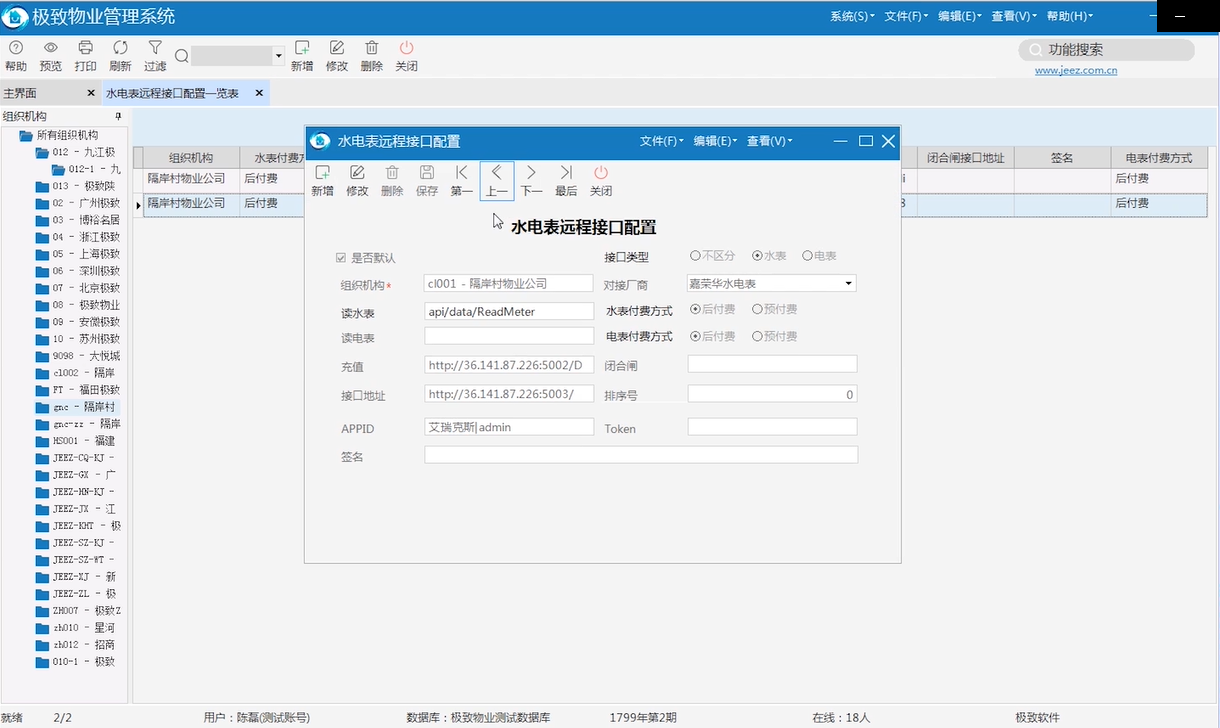
Task: Click dialog Delete (删除) icon
Action: tap(392, 173)
